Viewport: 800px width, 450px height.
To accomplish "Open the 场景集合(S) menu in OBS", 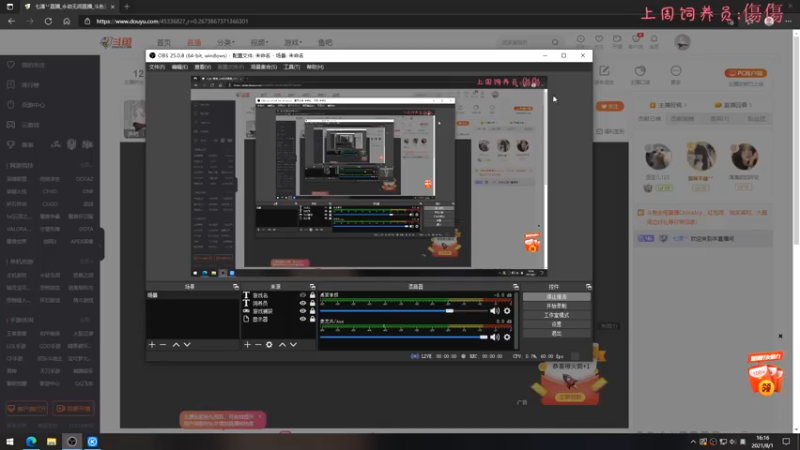I will pyautogui.click(x=264, y=67).
